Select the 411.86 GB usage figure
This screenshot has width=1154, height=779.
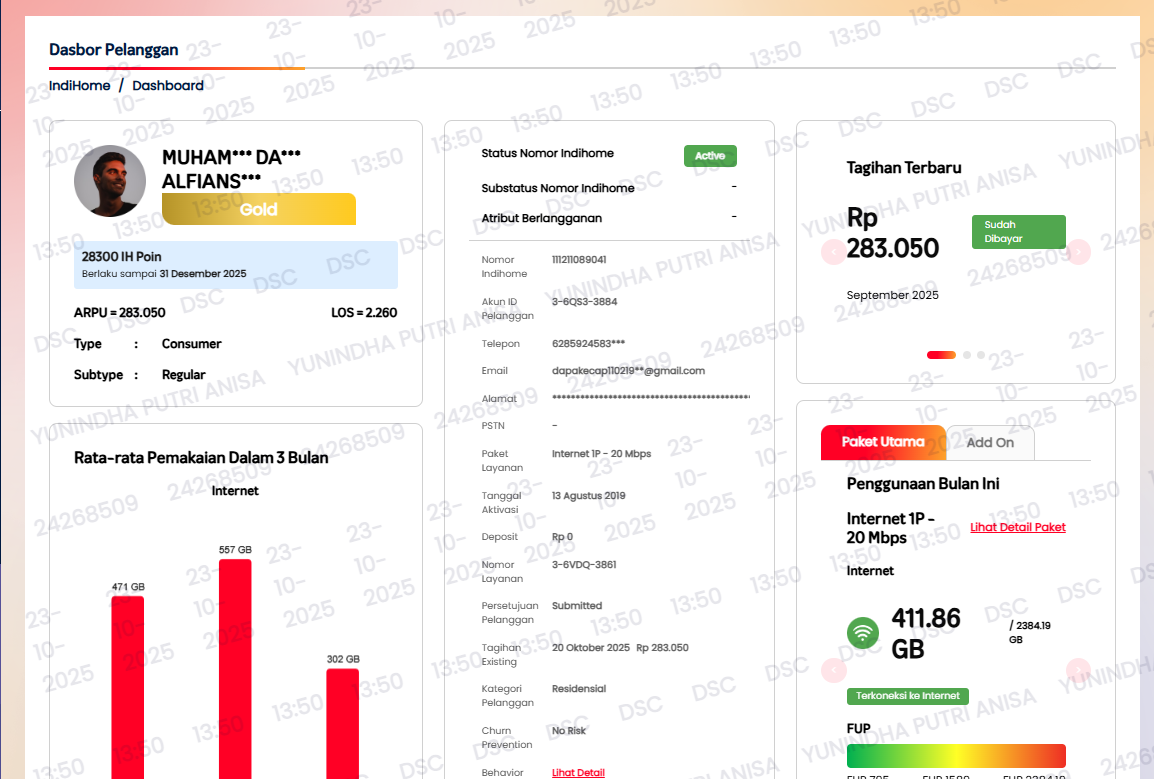tap(926, 633)
